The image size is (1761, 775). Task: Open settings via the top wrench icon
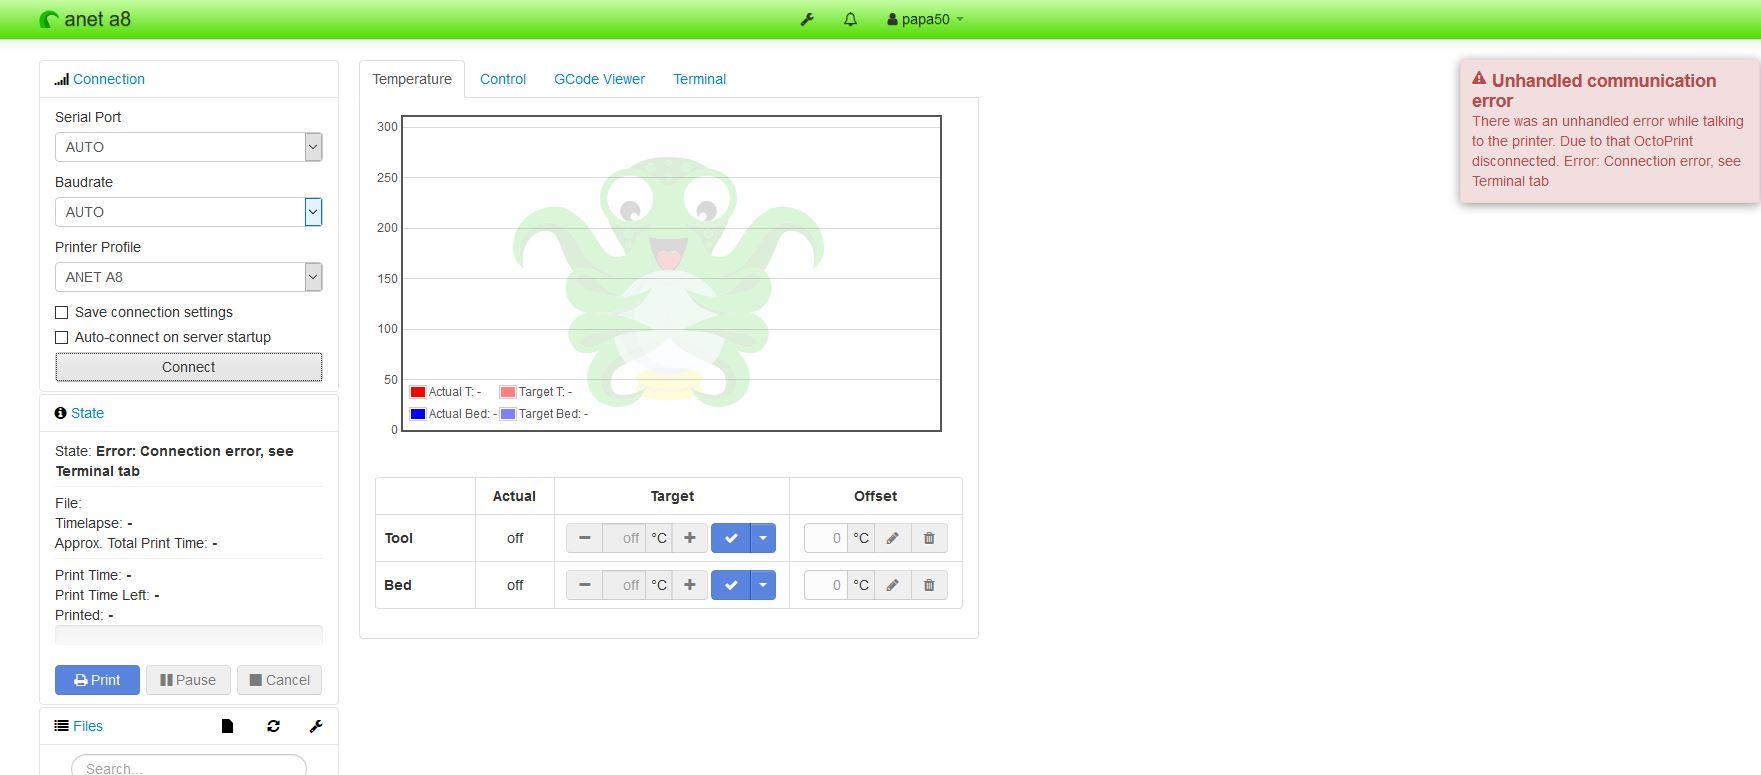click(807, 19)
